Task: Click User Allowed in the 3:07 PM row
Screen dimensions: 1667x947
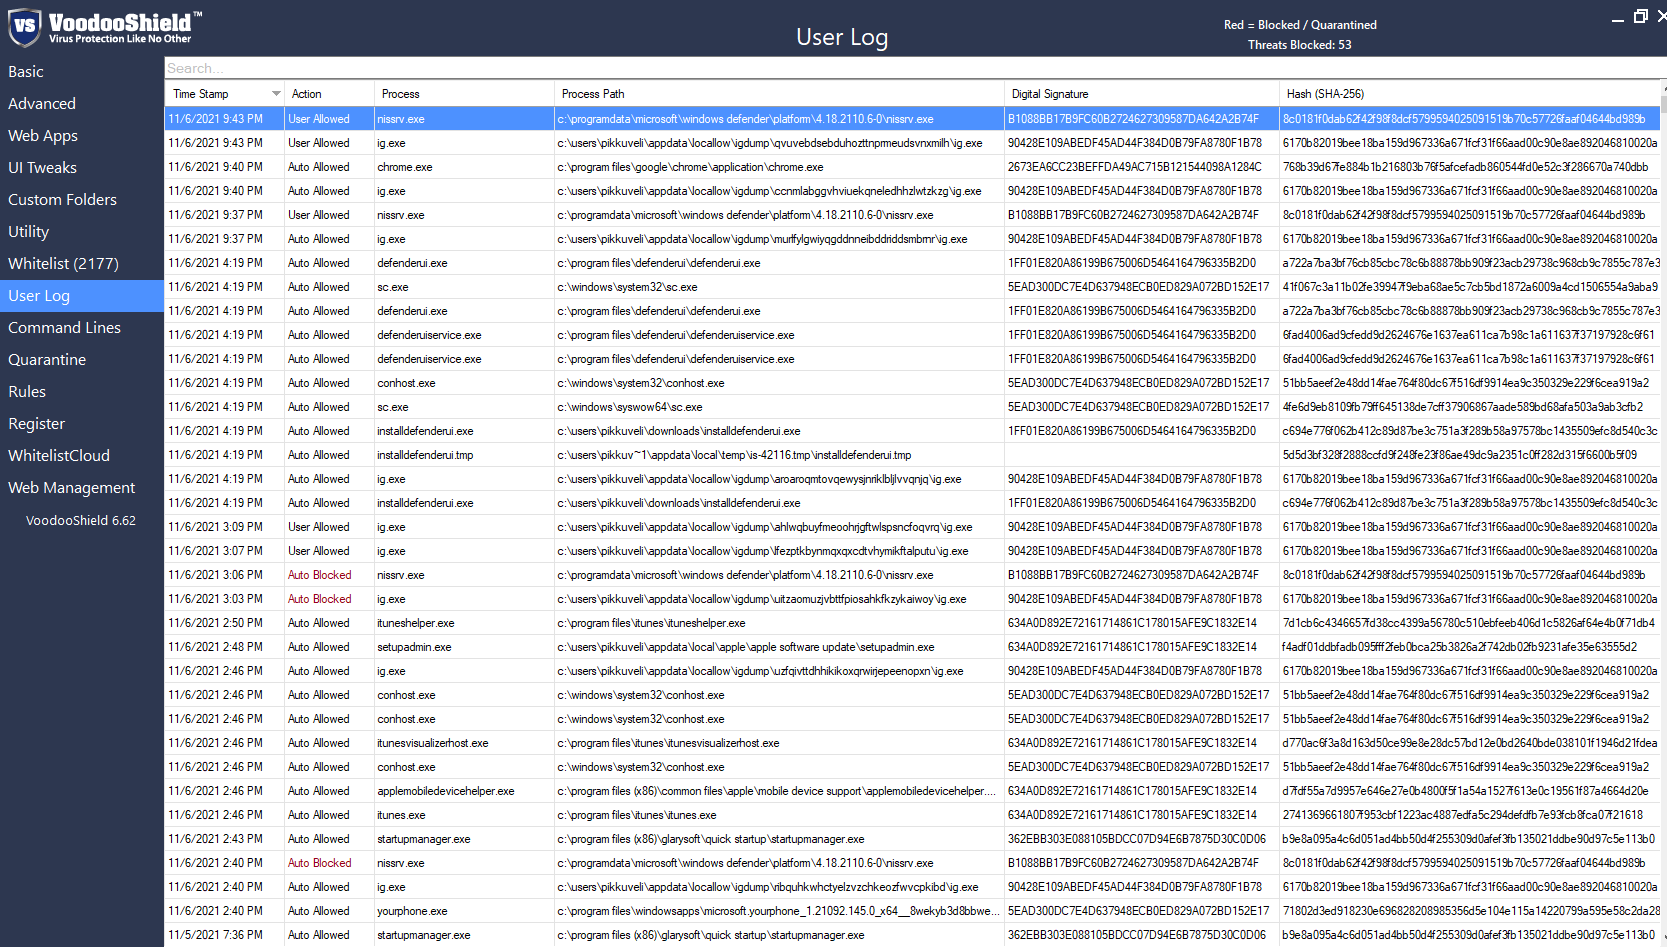Action: (x=319, y=551)
